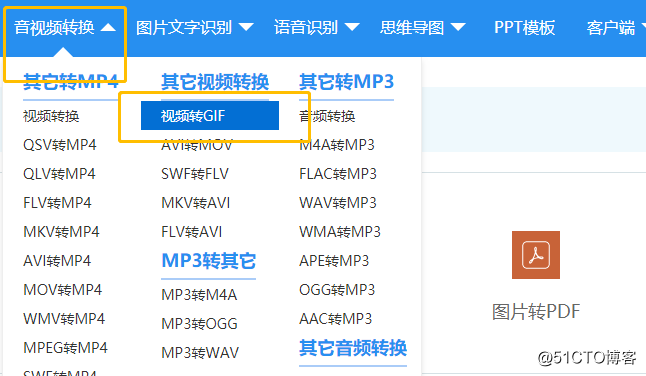
Task: Choose FLAC转MP3 conversion
Action: [x=338, y=174]
